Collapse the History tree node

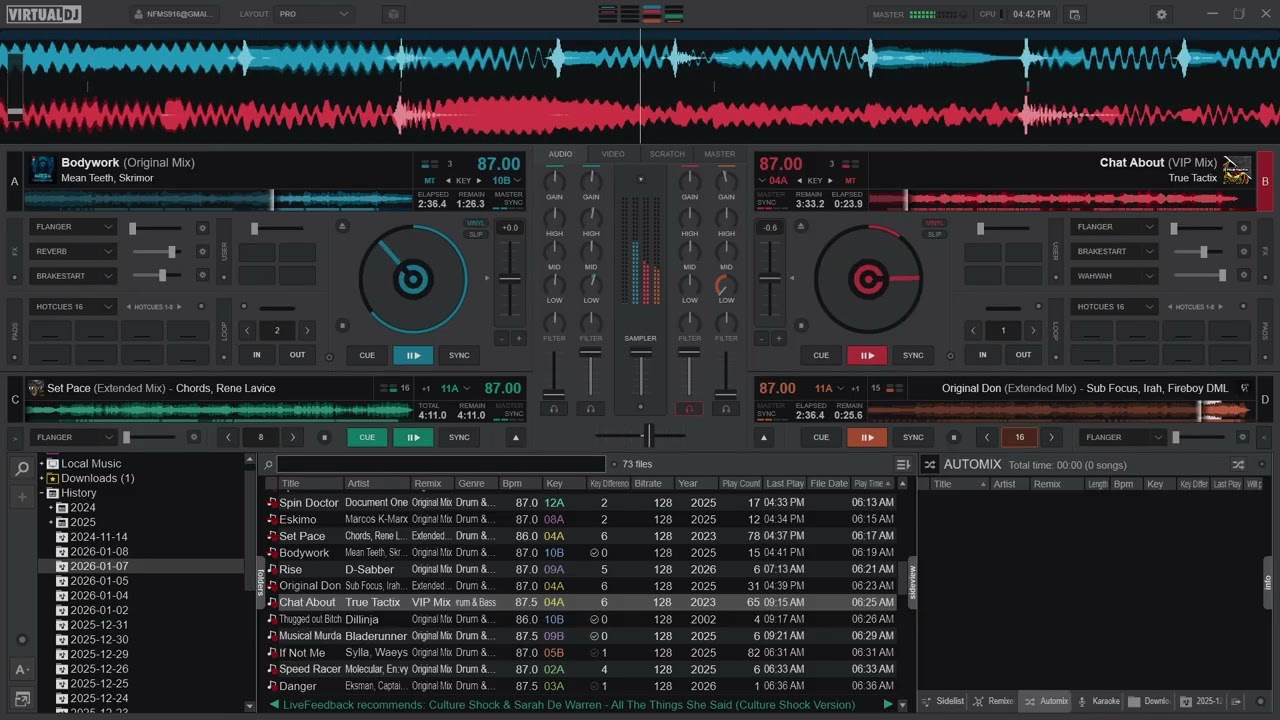pos(42,493)
